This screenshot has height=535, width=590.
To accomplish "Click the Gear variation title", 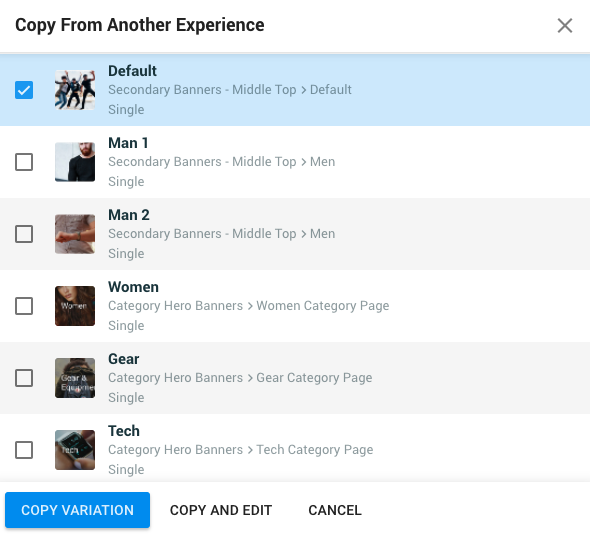I will [123, 359].
